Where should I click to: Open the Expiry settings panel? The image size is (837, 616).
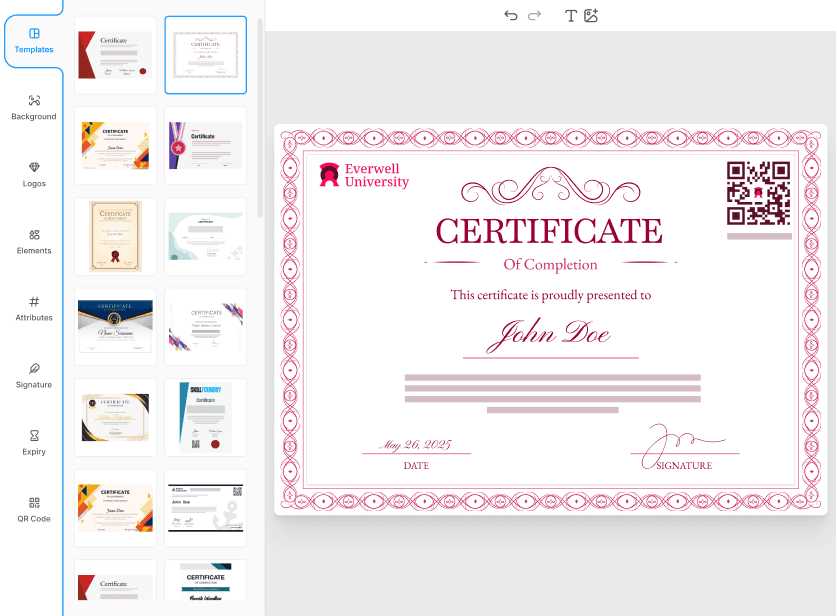pyautogui.click(x=34, y=443)
